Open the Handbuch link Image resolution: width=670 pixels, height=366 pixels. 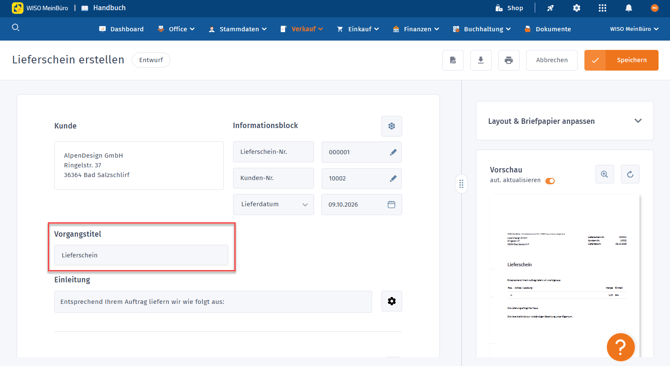(x=104, y=8)
